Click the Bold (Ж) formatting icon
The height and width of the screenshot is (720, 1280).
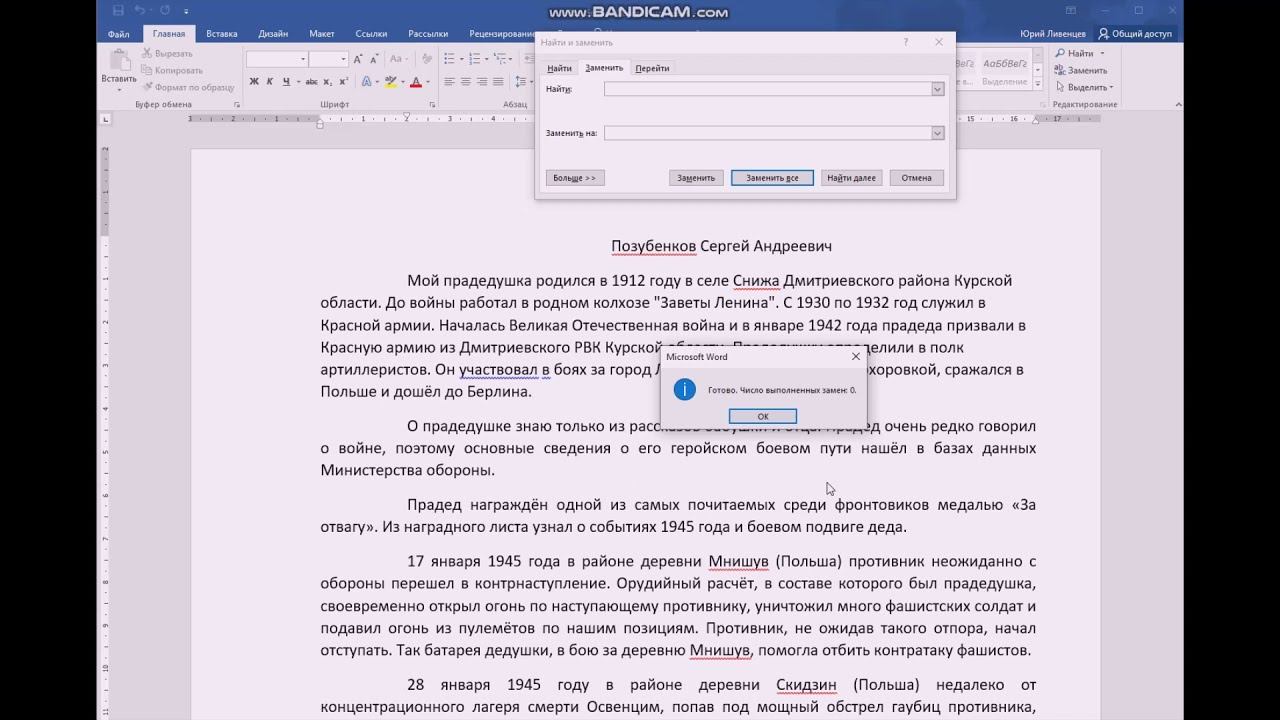pos(254,82)
